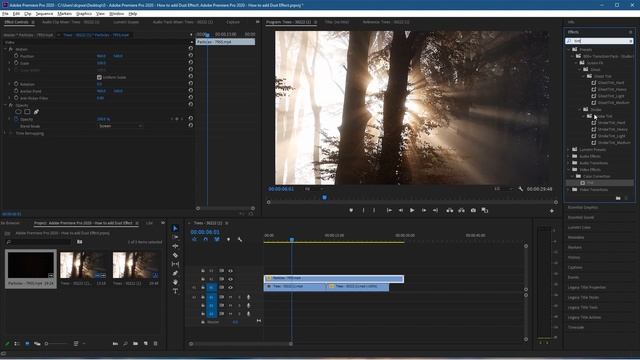This screenshot has width=640, height=360.
Task: Expand the Time Remapping group
Action: point(5,133)
